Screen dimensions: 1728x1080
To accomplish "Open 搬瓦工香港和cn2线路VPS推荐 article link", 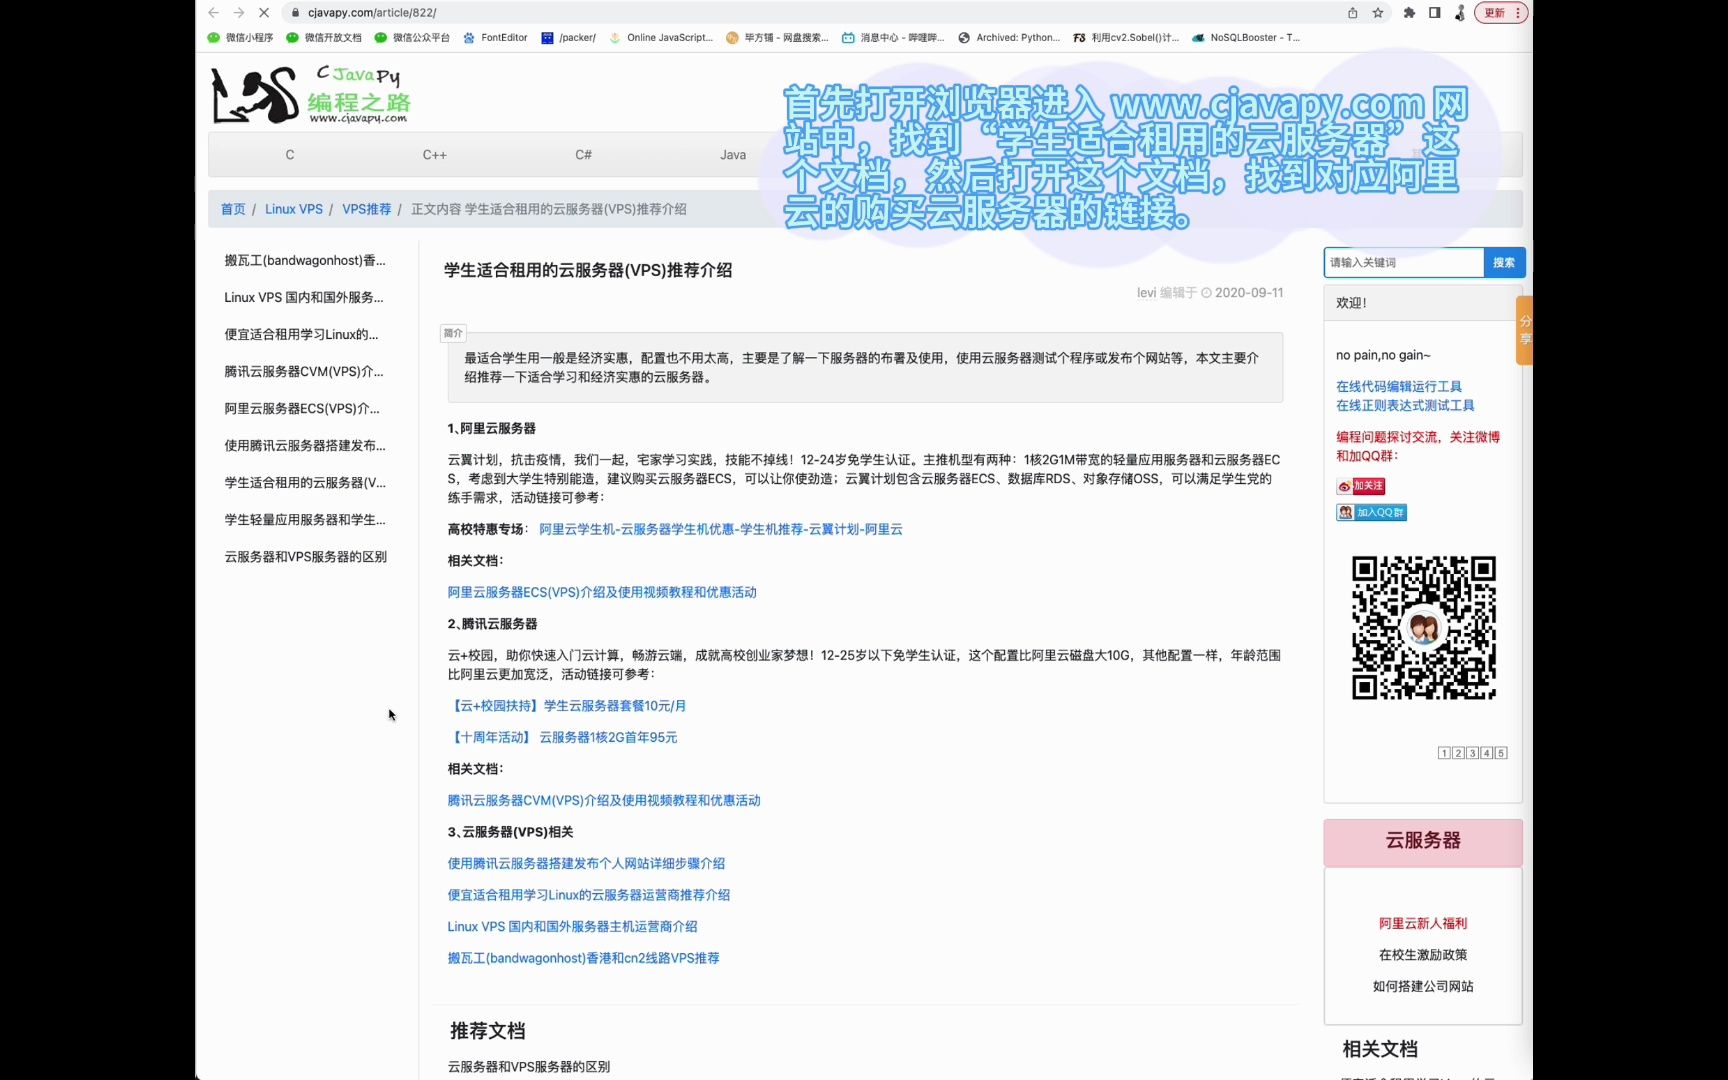I will pyautogui.click(x=583, y=958).
